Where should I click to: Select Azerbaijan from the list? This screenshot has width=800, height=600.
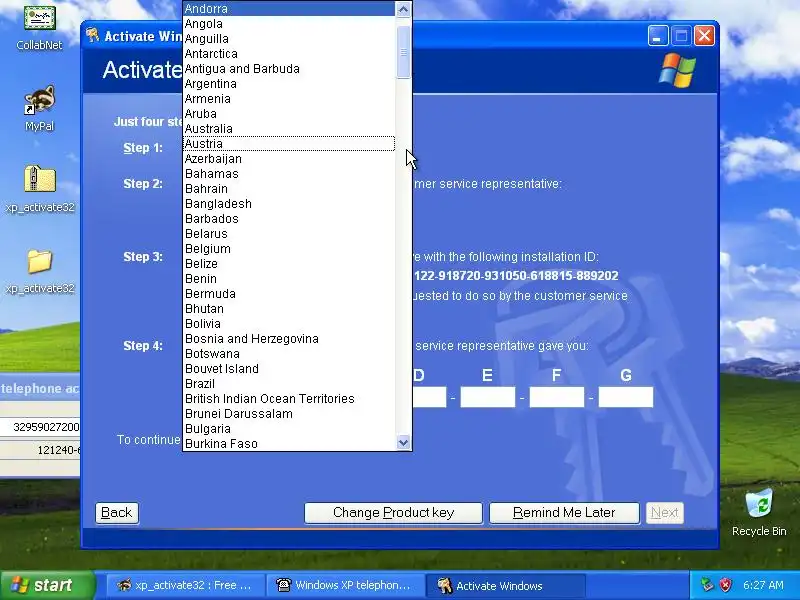[x=289, y=159]
